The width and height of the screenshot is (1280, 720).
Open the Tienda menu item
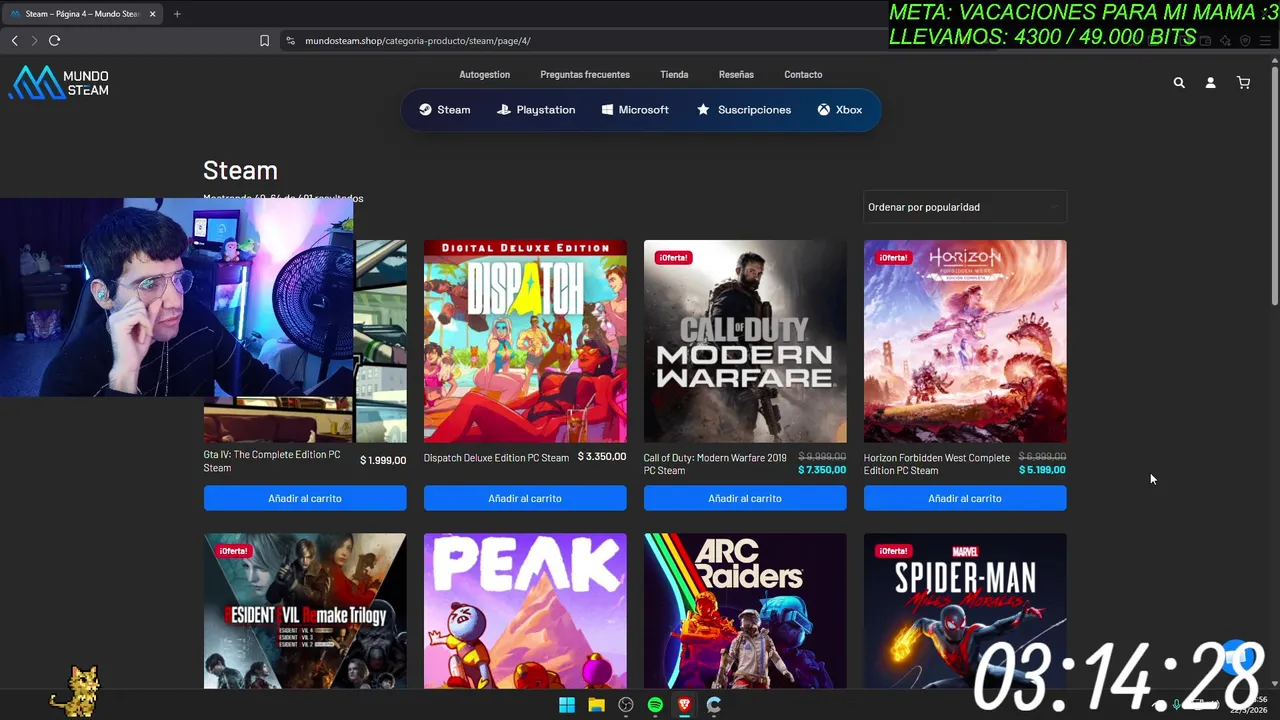point(674,75)
